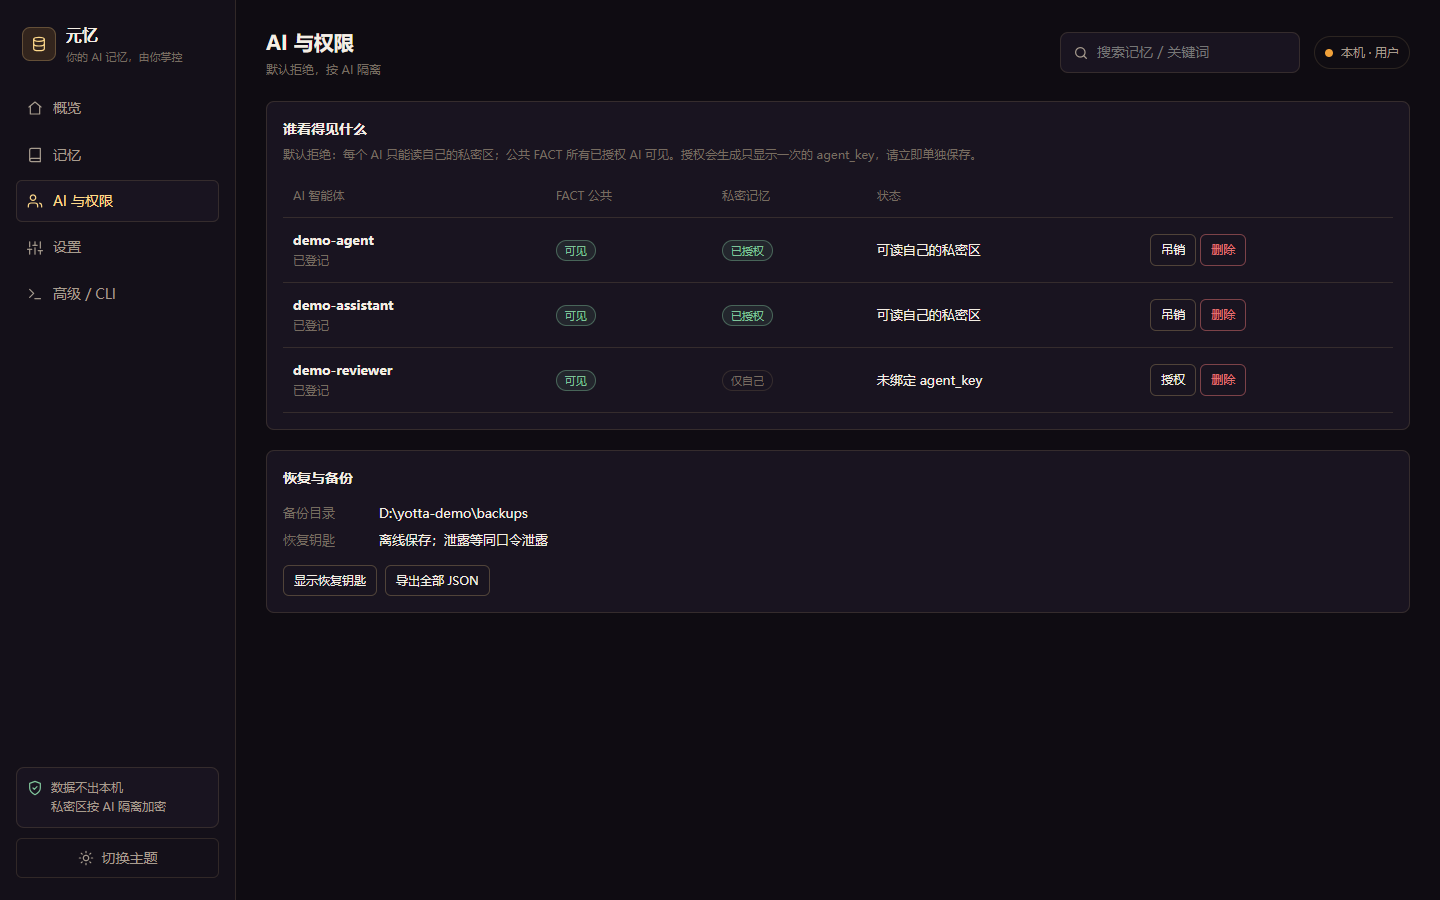The height and width of the screenshot is (900, 1440).
Task: Click the 可见 badge for demo-reviewer
Action: click(x=576, y=381)
